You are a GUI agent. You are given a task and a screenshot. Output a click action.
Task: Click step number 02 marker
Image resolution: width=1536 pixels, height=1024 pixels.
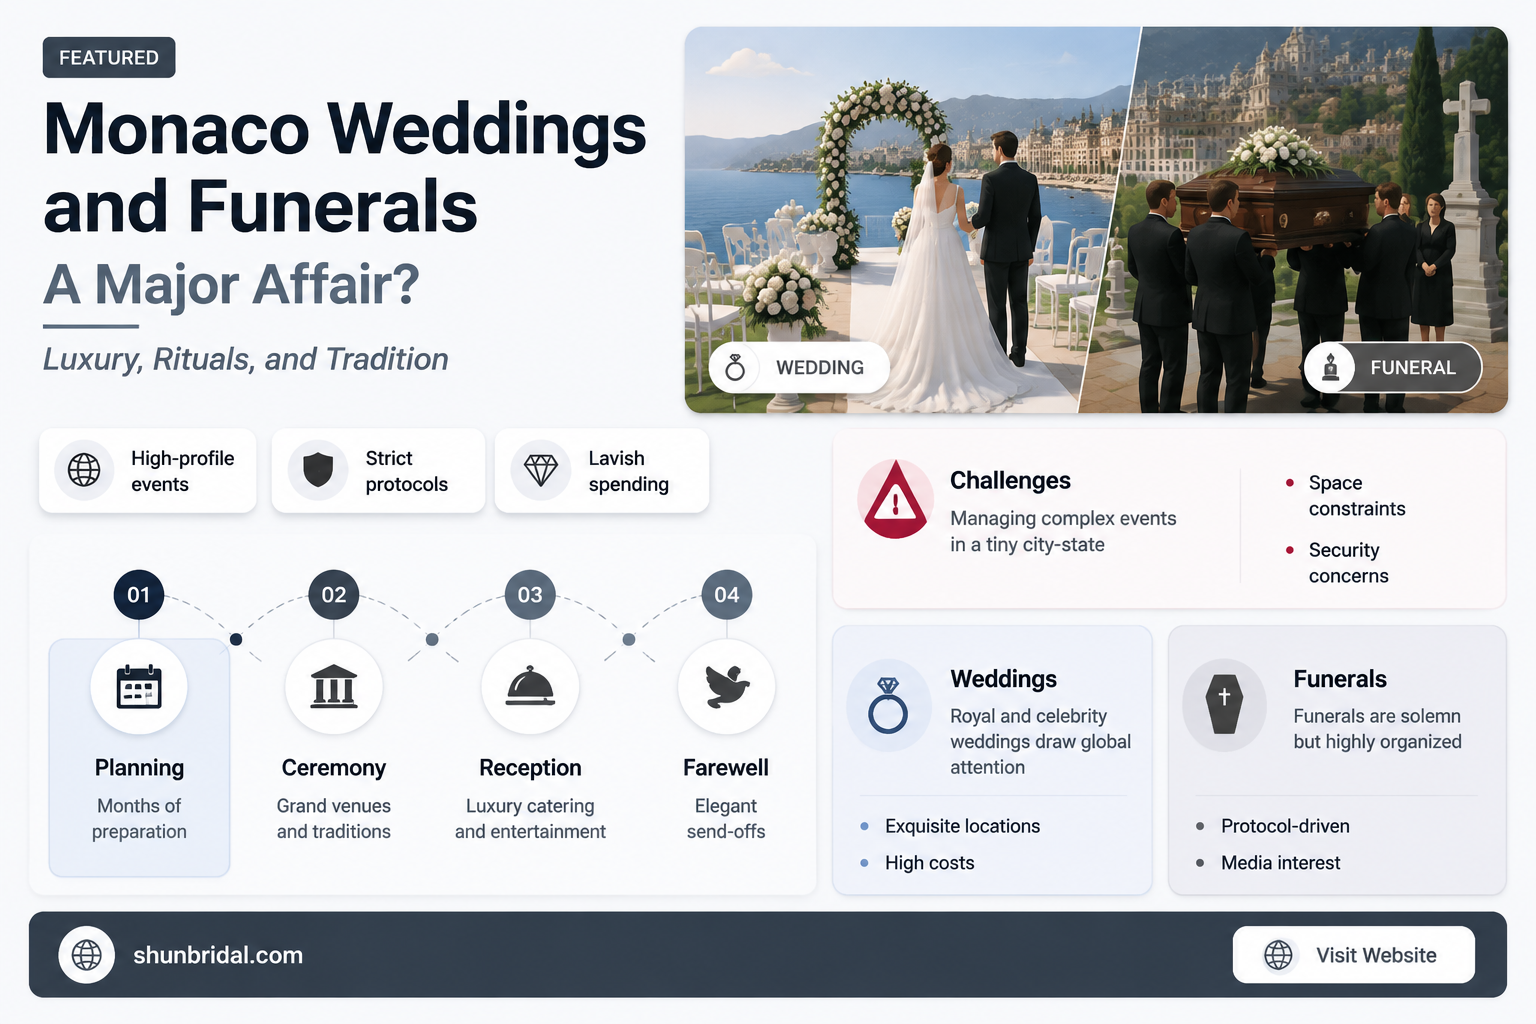click(334, 595)
